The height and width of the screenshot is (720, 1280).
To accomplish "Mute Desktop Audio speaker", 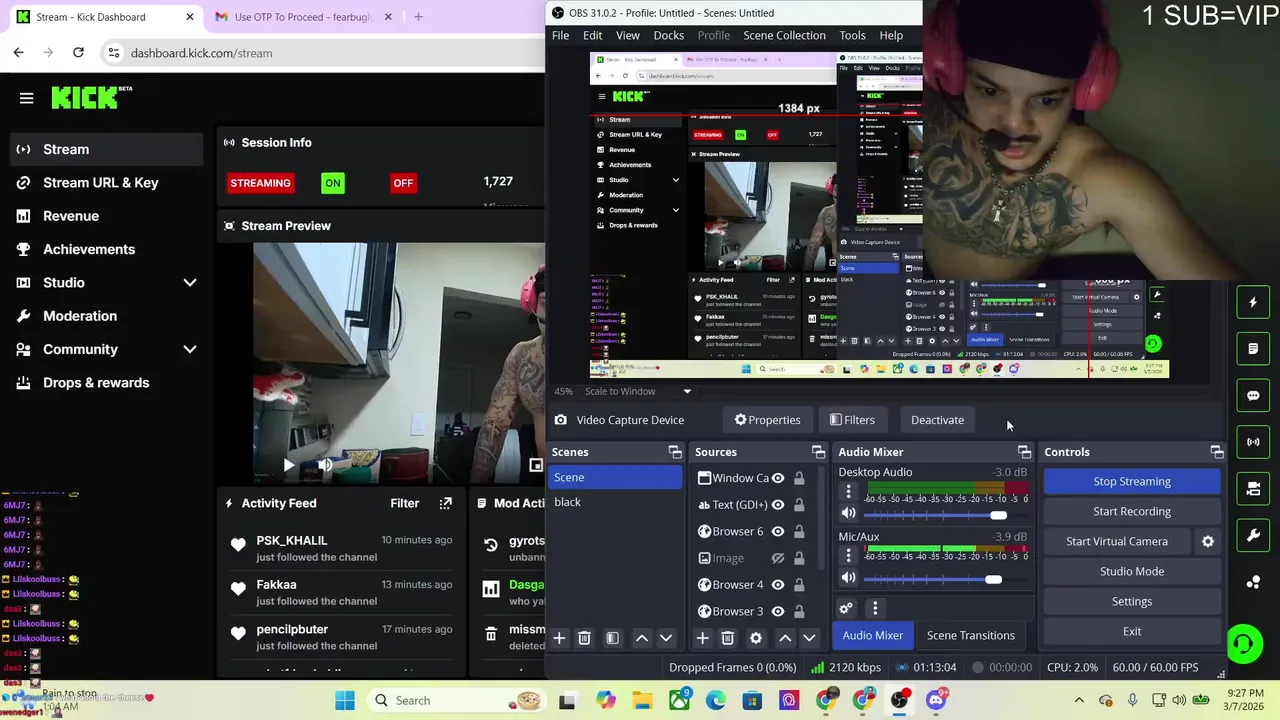I will 848,514.
